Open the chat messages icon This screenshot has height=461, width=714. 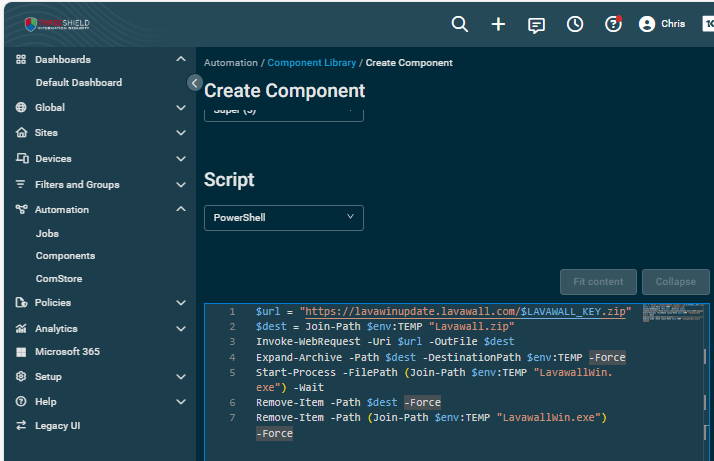[x=536, y=25]
